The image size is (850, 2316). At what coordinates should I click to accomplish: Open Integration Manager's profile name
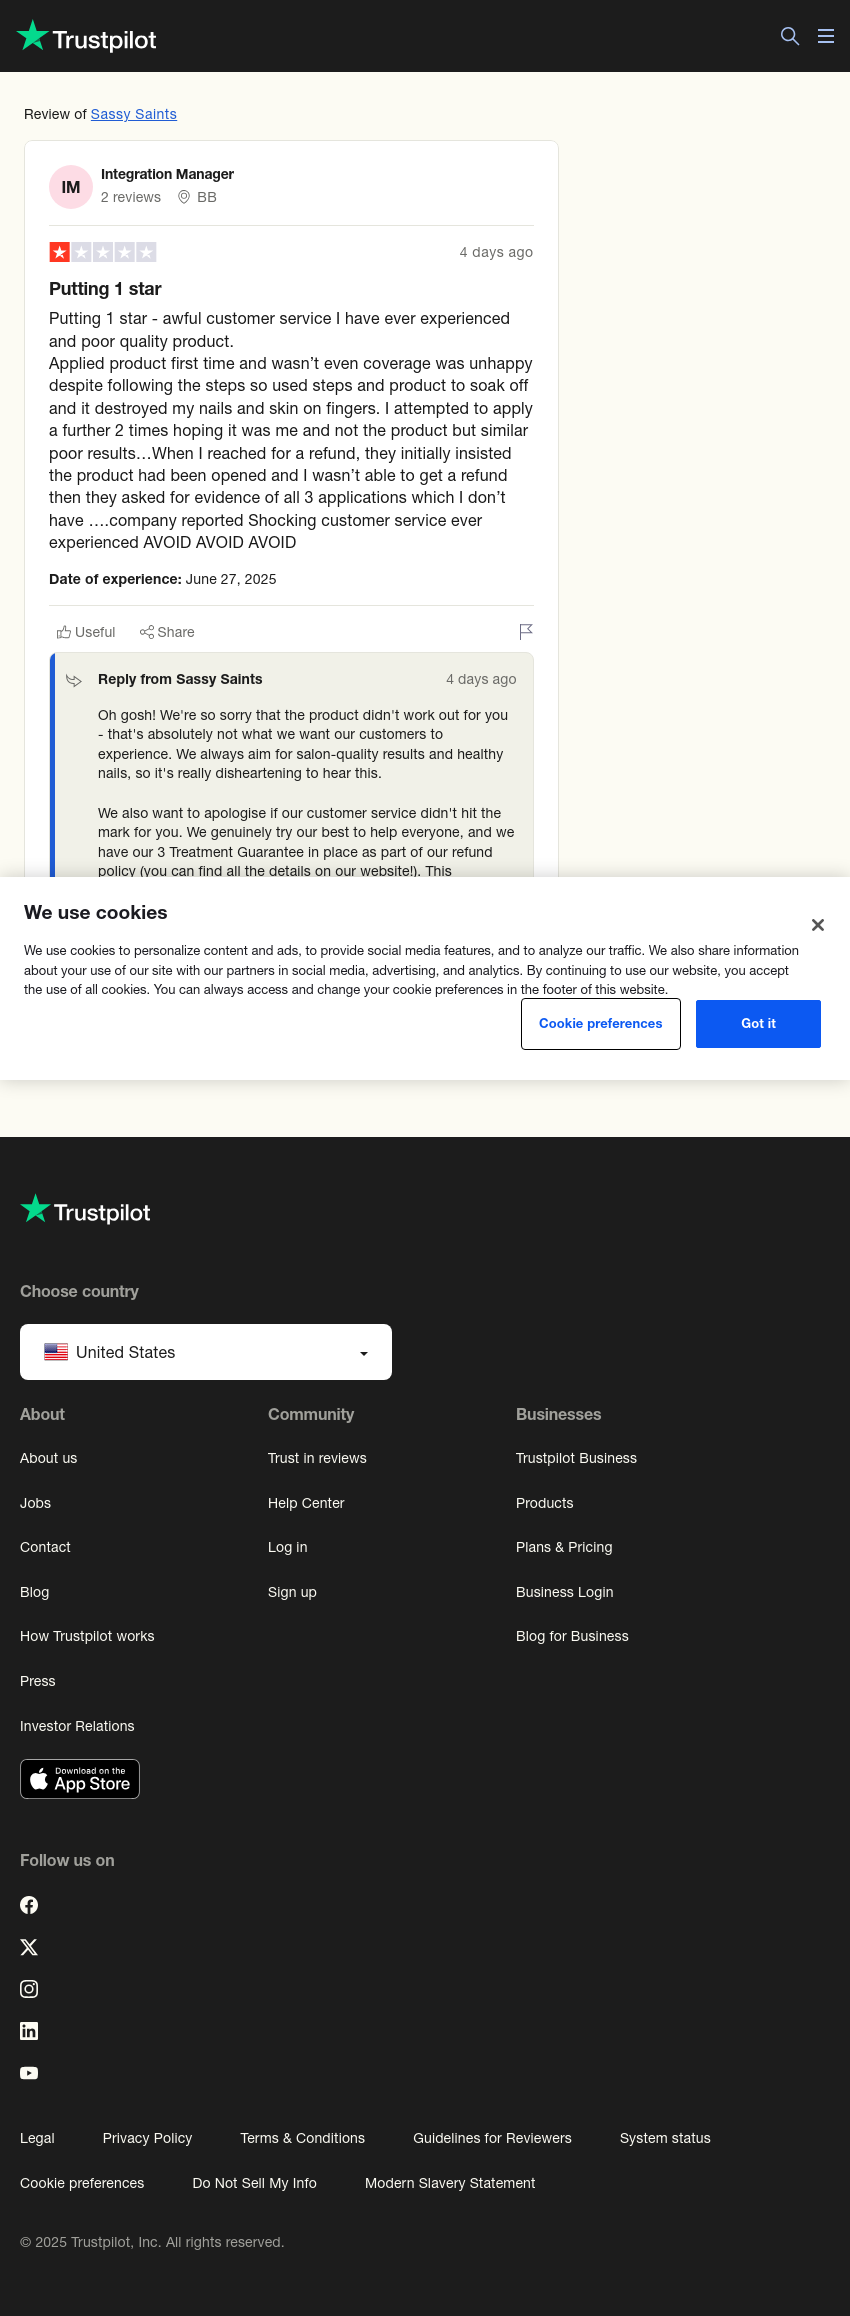(x=167, y=174)
